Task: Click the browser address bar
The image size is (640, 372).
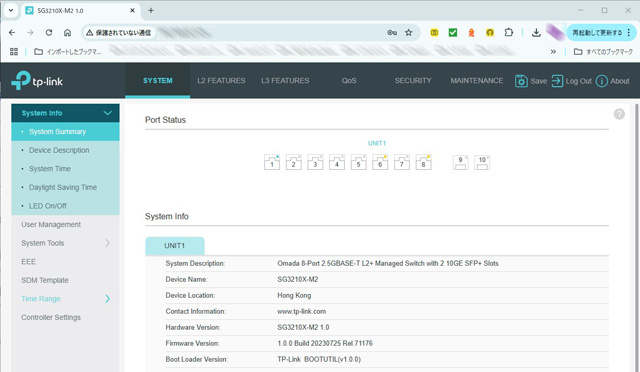Action: (x=251, y=33)
